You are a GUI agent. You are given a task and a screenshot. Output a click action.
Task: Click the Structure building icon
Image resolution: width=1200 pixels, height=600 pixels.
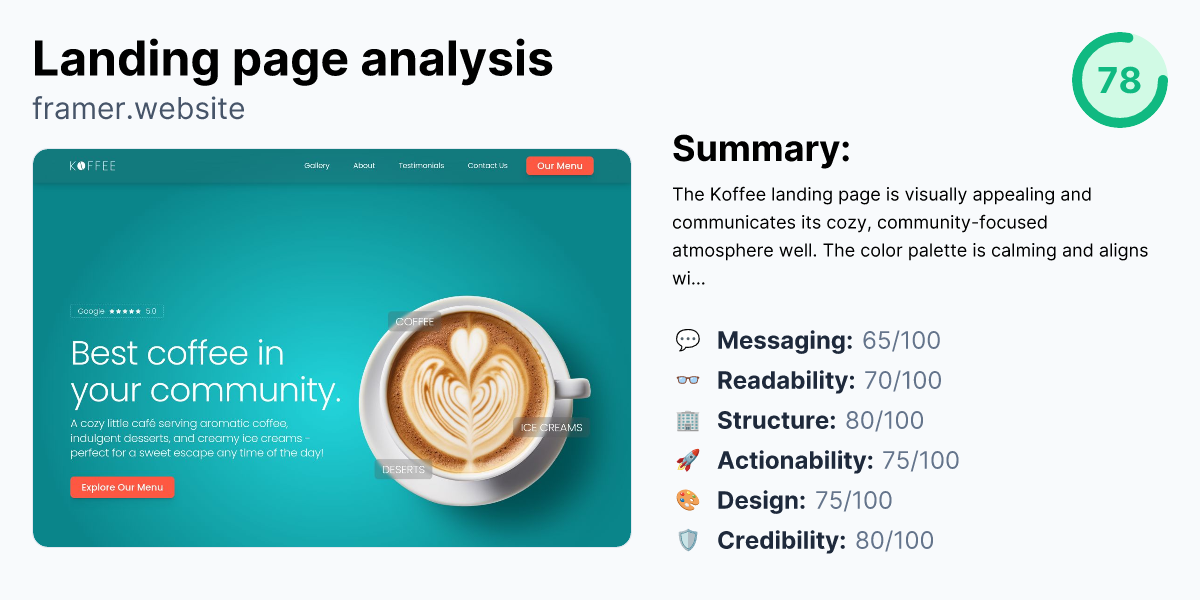click(x=689, y=420)
